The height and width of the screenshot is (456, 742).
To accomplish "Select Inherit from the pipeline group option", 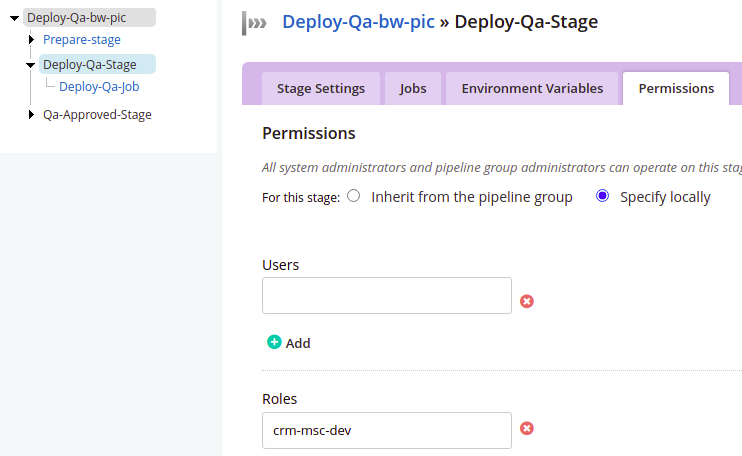I will point(353,197).
